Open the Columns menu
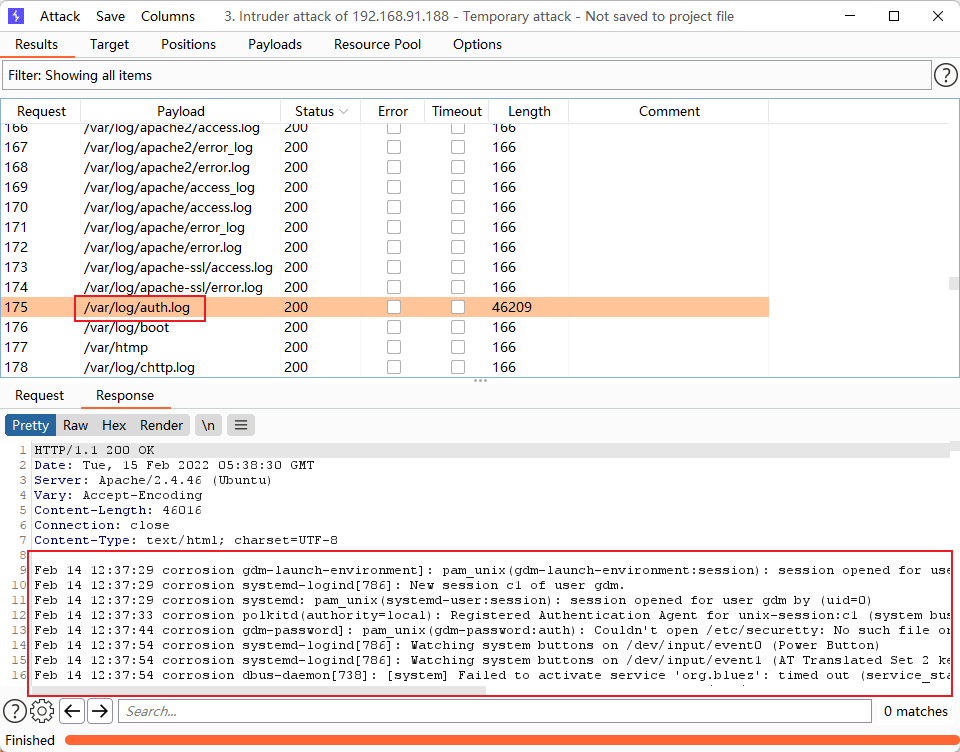960x752 pixels. tap(168, 17)
